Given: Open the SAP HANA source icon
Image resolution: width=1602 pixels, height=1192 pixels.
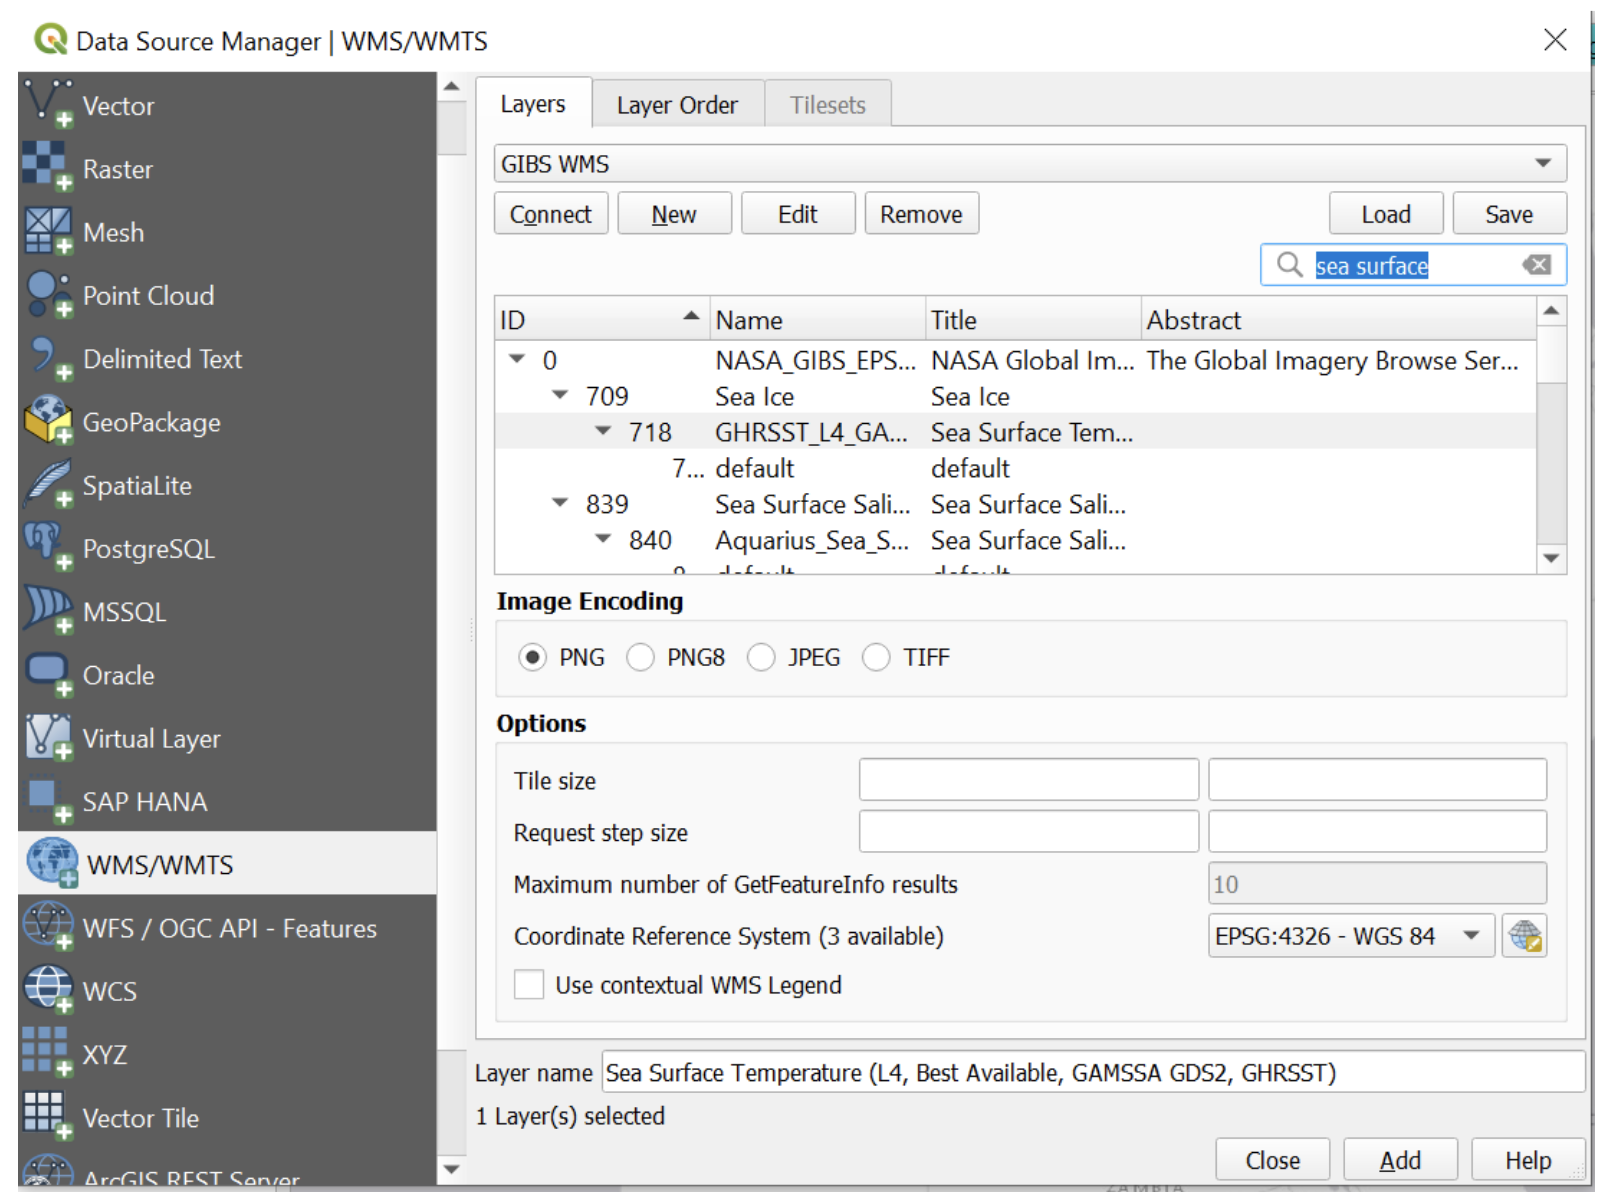Looking at the screenshot, I should tap(48, 800).
